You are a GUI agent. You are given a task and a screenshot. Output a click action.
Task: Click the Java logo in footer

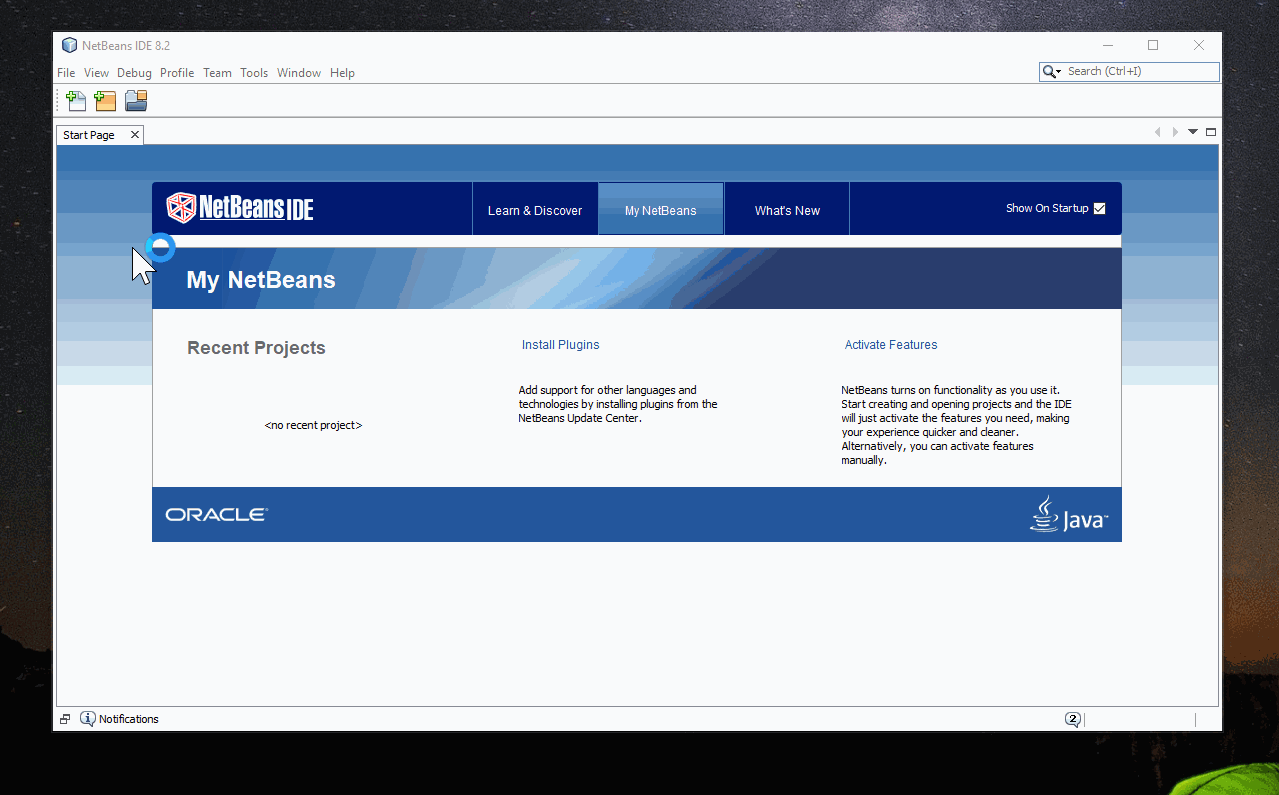point(1069,514)
